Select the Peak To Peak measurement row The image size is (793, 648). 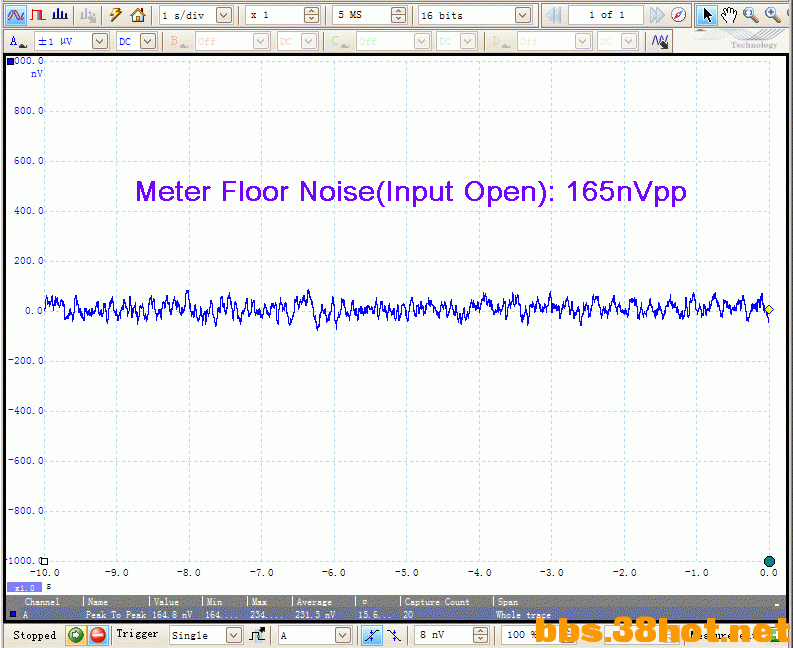point(396,615)
